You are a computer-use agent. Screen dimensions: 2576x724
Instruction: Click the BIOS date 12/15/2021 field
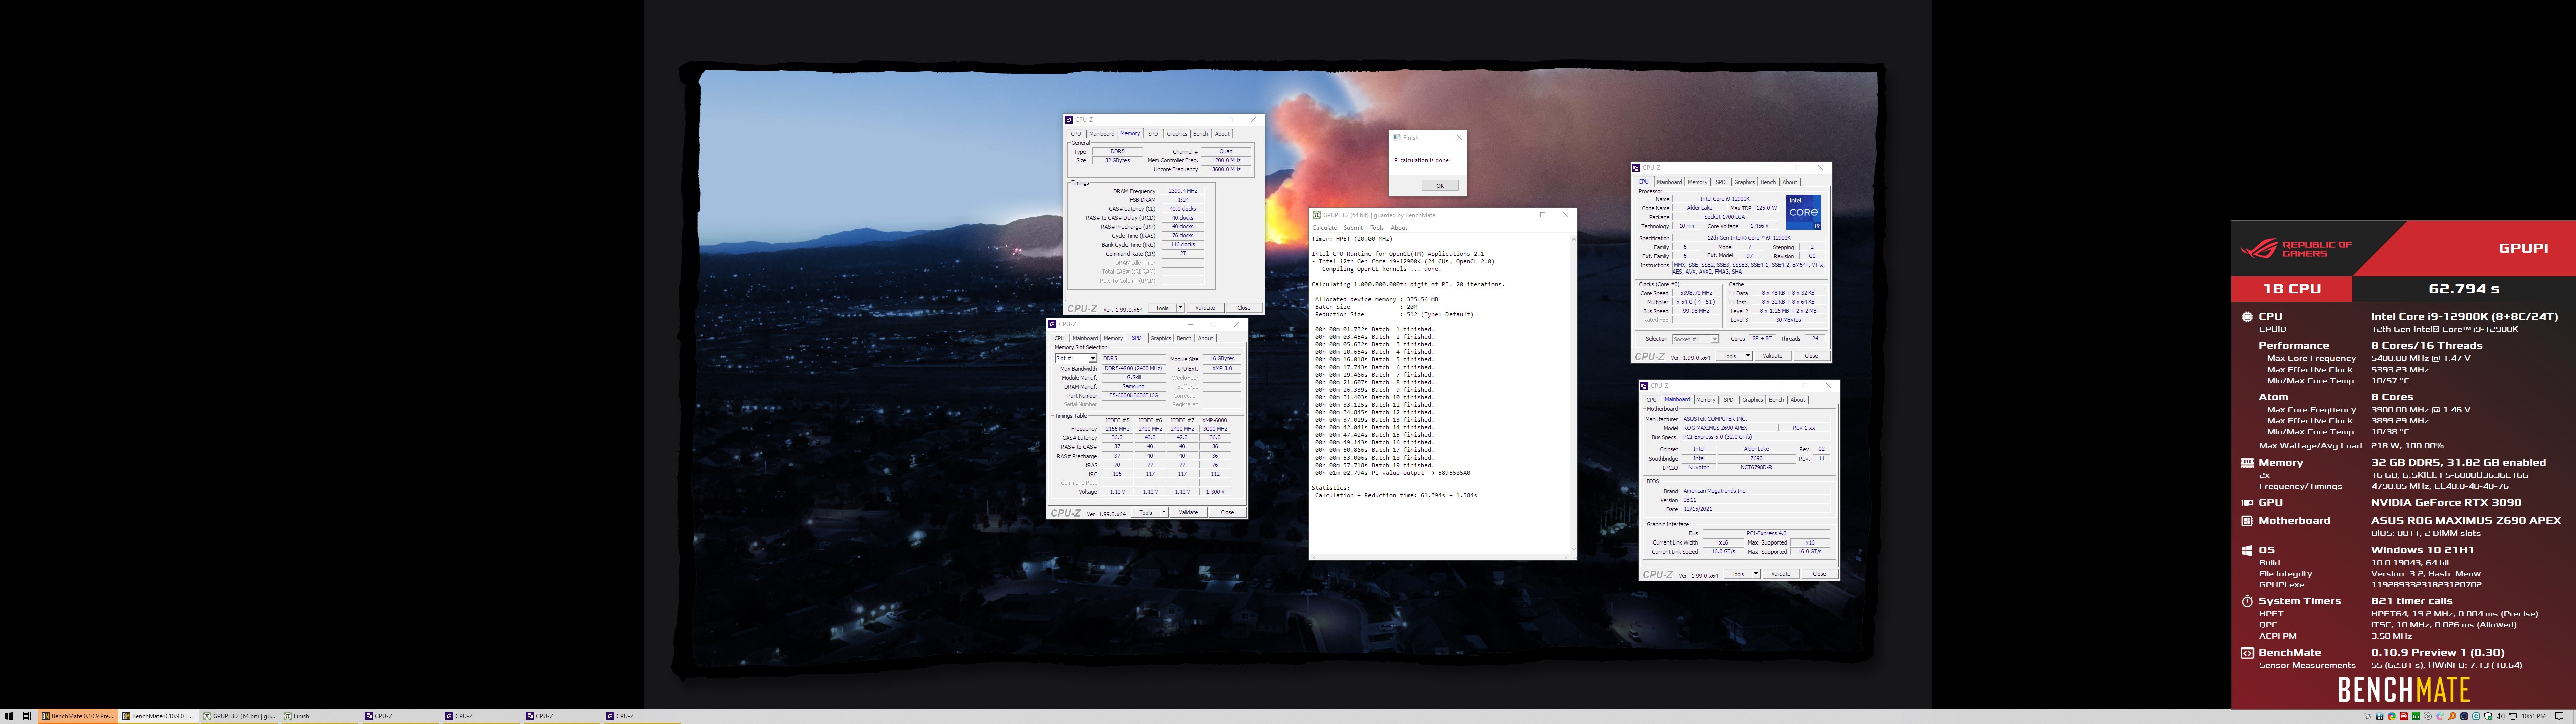pos(1756,509)
